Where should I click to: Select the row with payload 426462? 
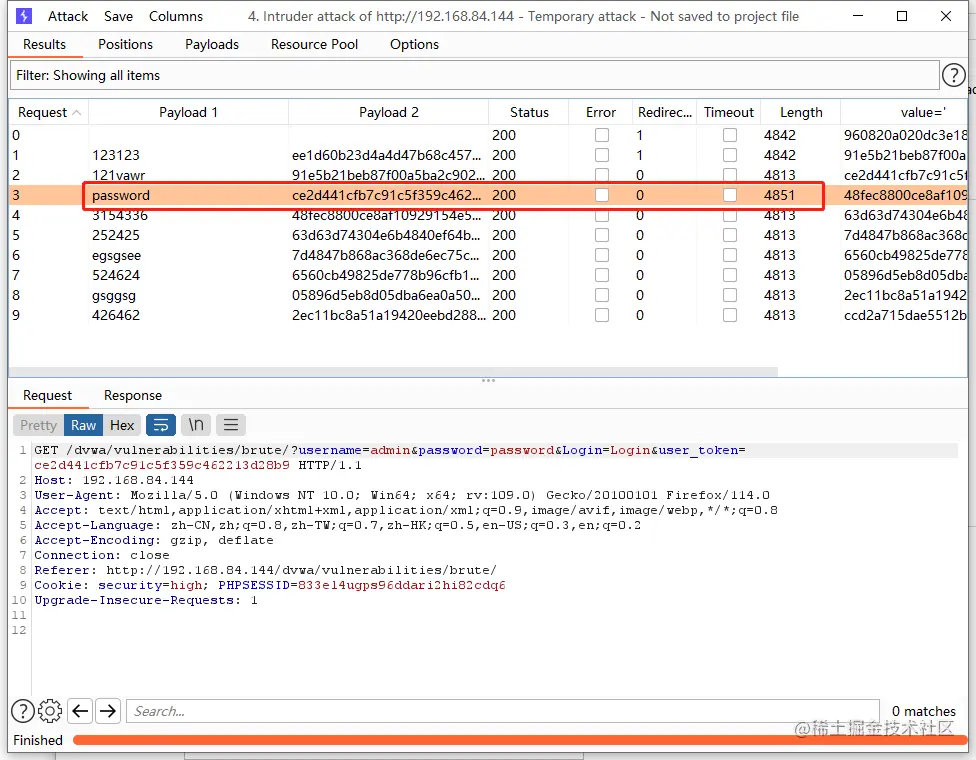tap(488, 315)
